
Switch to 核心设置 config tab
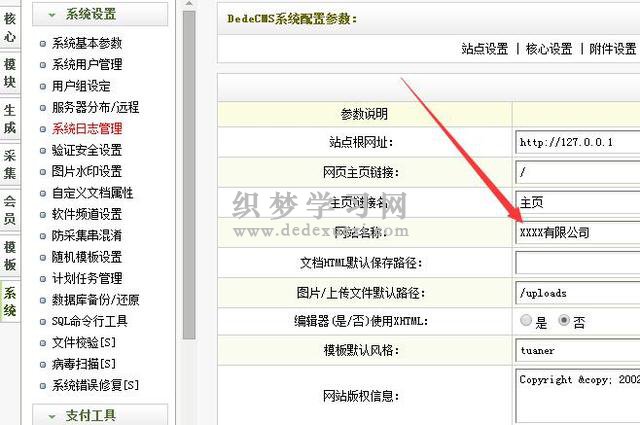point(549,48)
